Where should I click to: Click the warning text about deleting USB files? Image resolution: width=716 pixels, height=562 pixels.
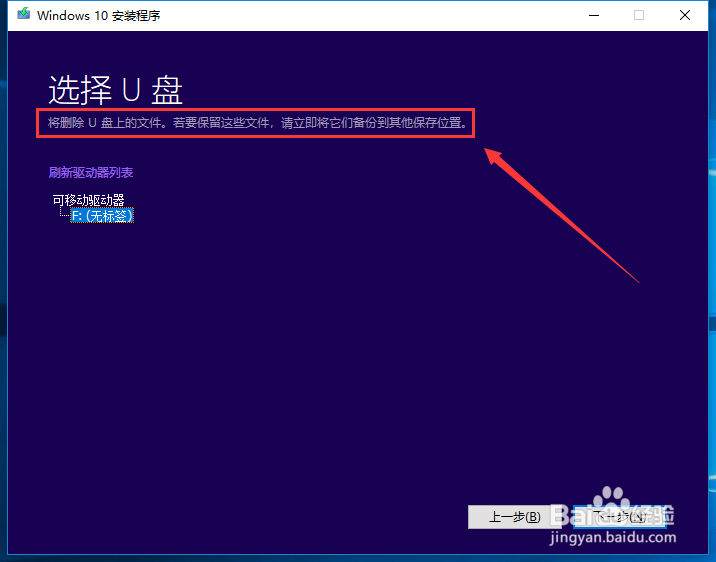[258, 123]
